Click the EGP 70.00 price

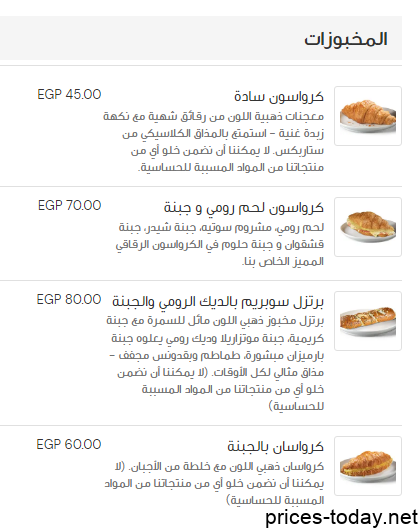click(x=69, y=205)
